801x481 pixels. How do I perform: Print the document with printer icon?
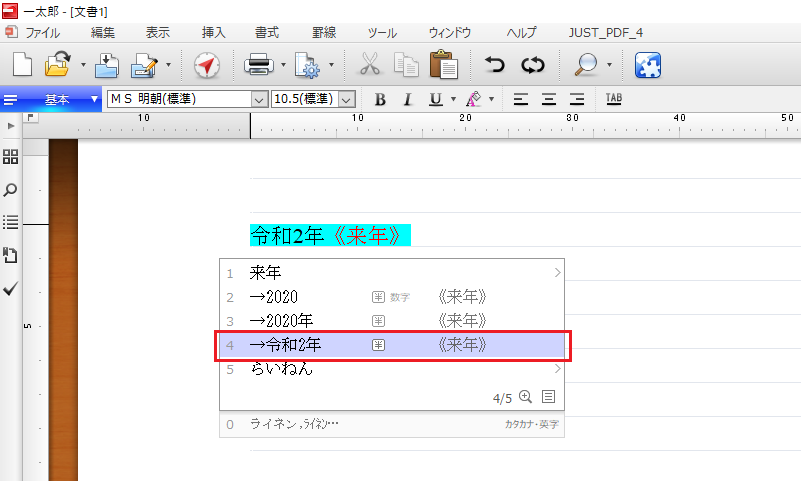coord(258,65)
